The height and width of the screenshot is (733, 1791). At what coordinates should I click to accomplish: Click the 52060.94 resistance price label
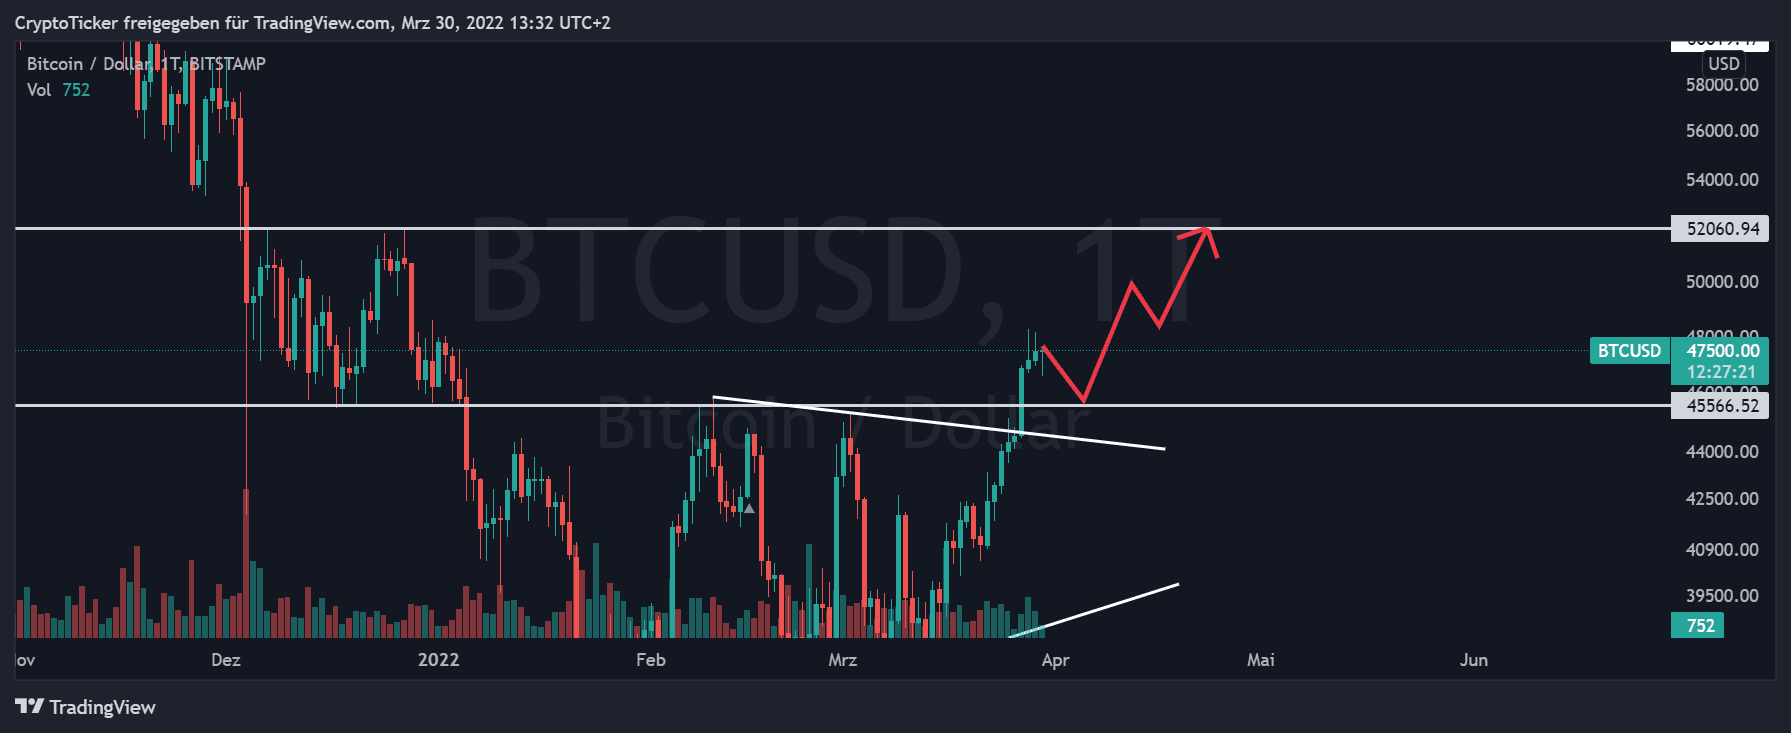pos(1721,229)
